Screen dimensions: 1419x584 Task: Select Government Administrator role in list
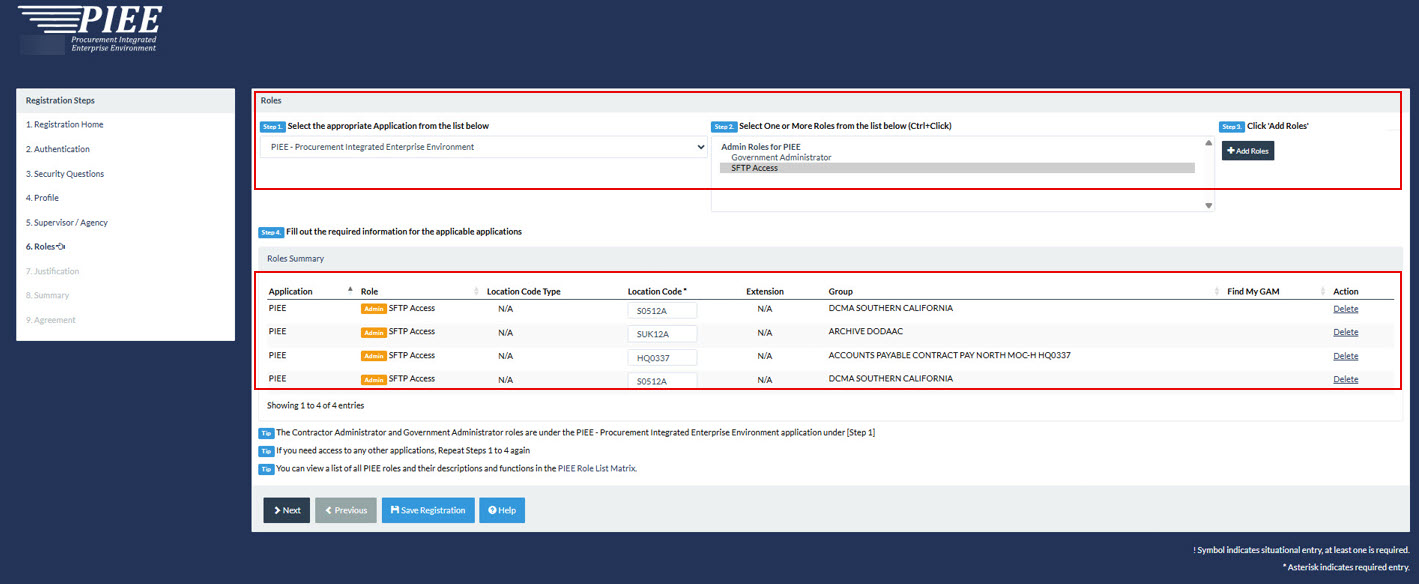[781, 158]
